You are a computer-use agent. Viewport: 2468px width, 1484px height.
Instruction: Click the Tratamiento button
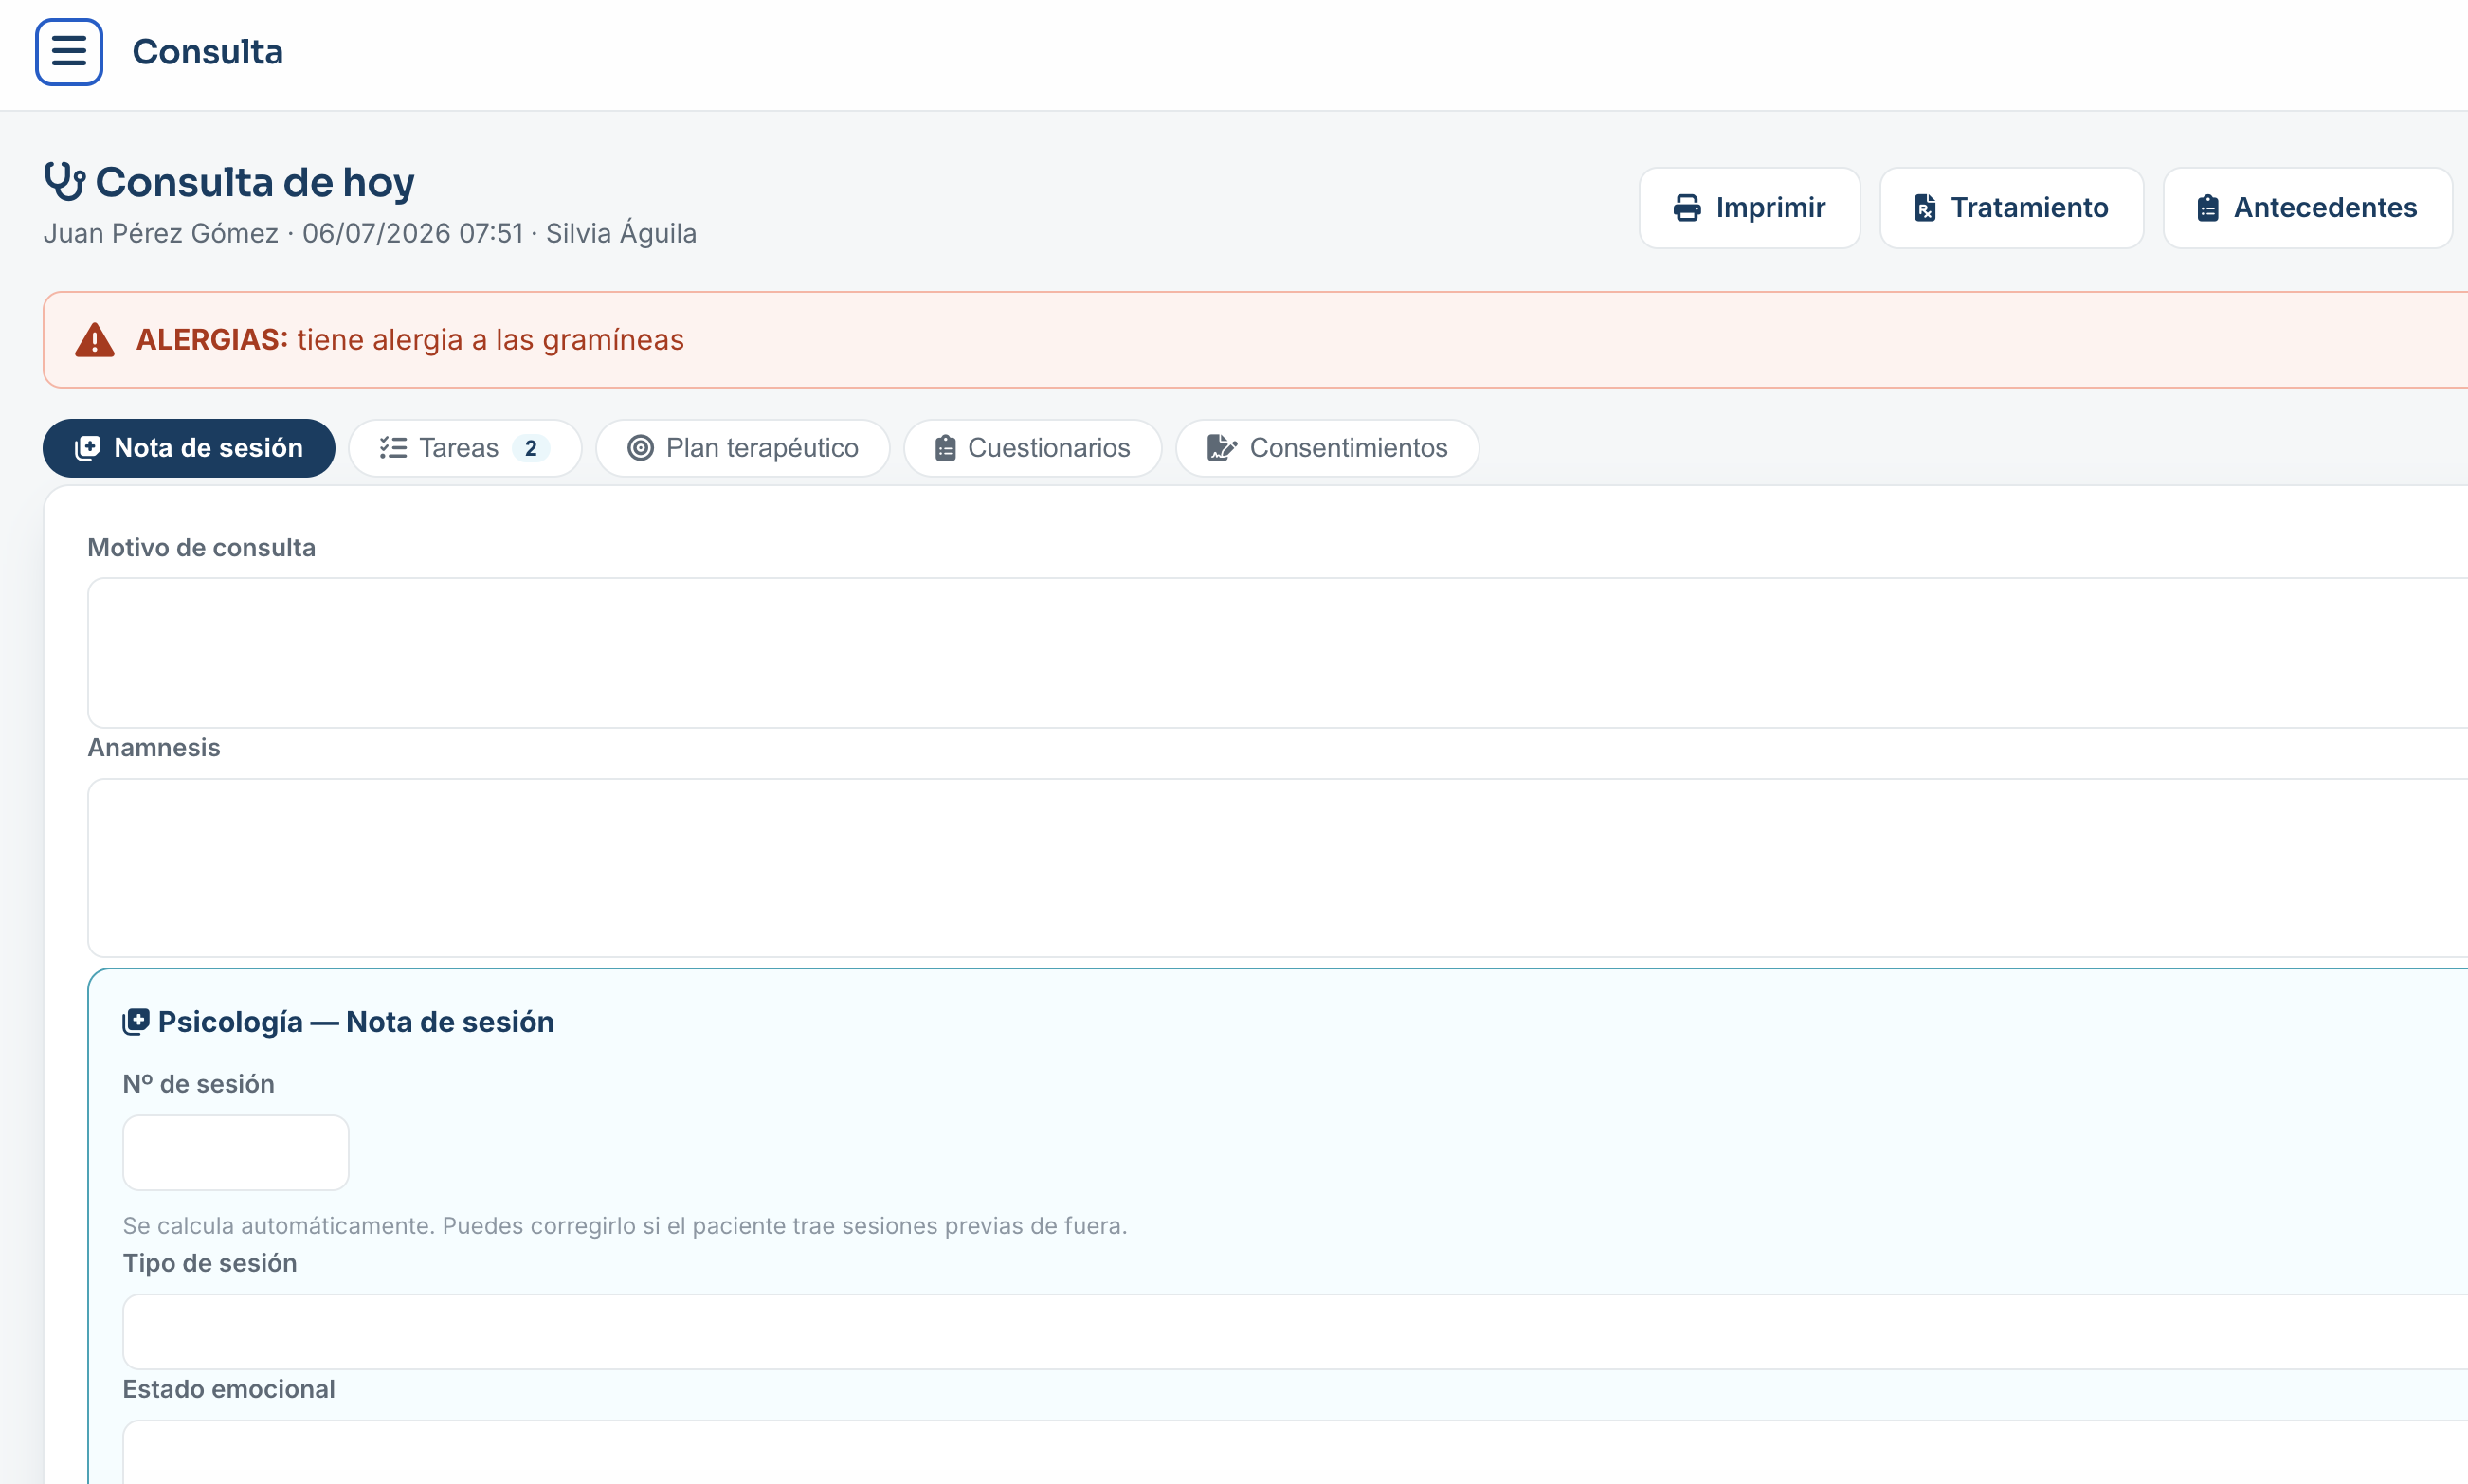2012,208
